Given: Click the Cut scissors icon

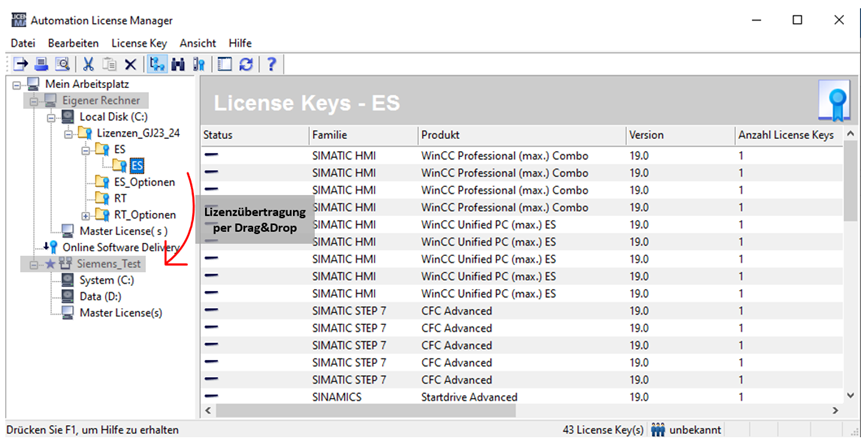Looking at the screenshot, I should tap(88, 64).
